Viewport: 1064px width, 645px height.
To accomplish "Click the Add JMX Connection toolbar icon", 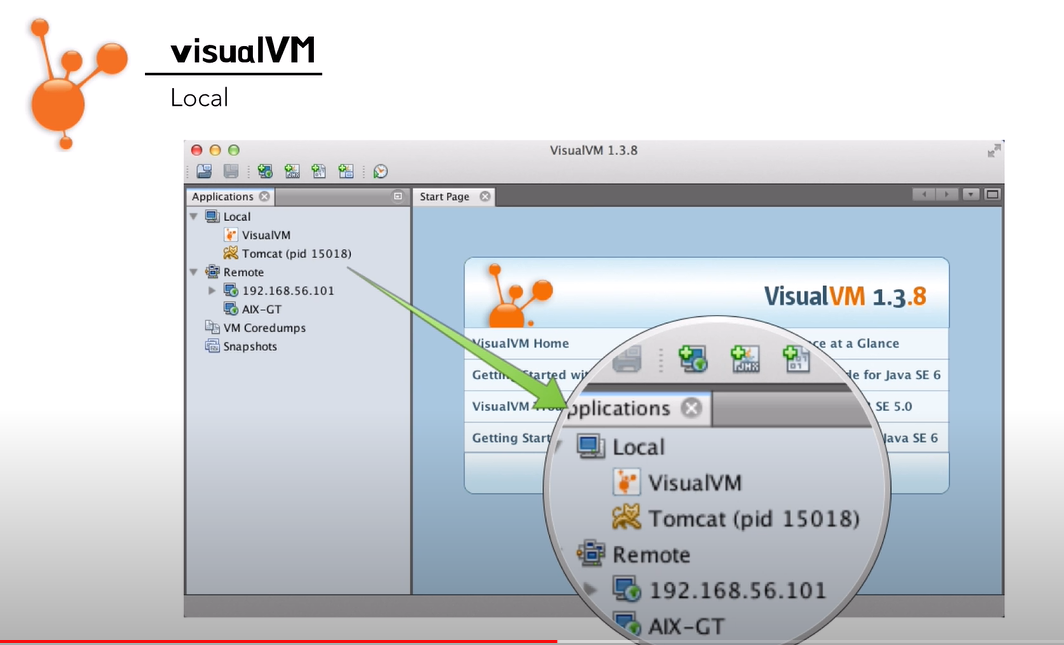I will click(x=292, y=172).
